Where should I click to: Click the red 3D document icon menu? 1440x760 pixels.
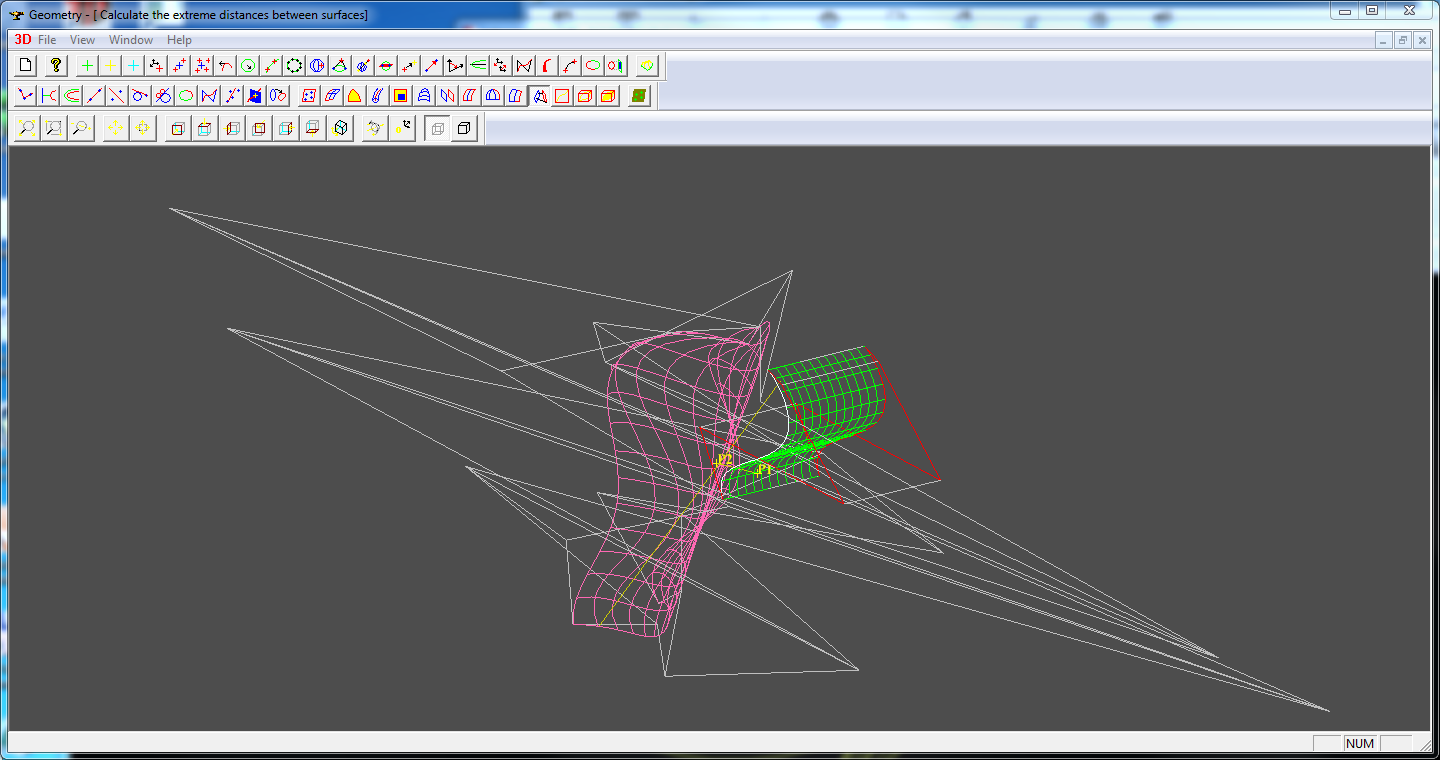(22, 40)
